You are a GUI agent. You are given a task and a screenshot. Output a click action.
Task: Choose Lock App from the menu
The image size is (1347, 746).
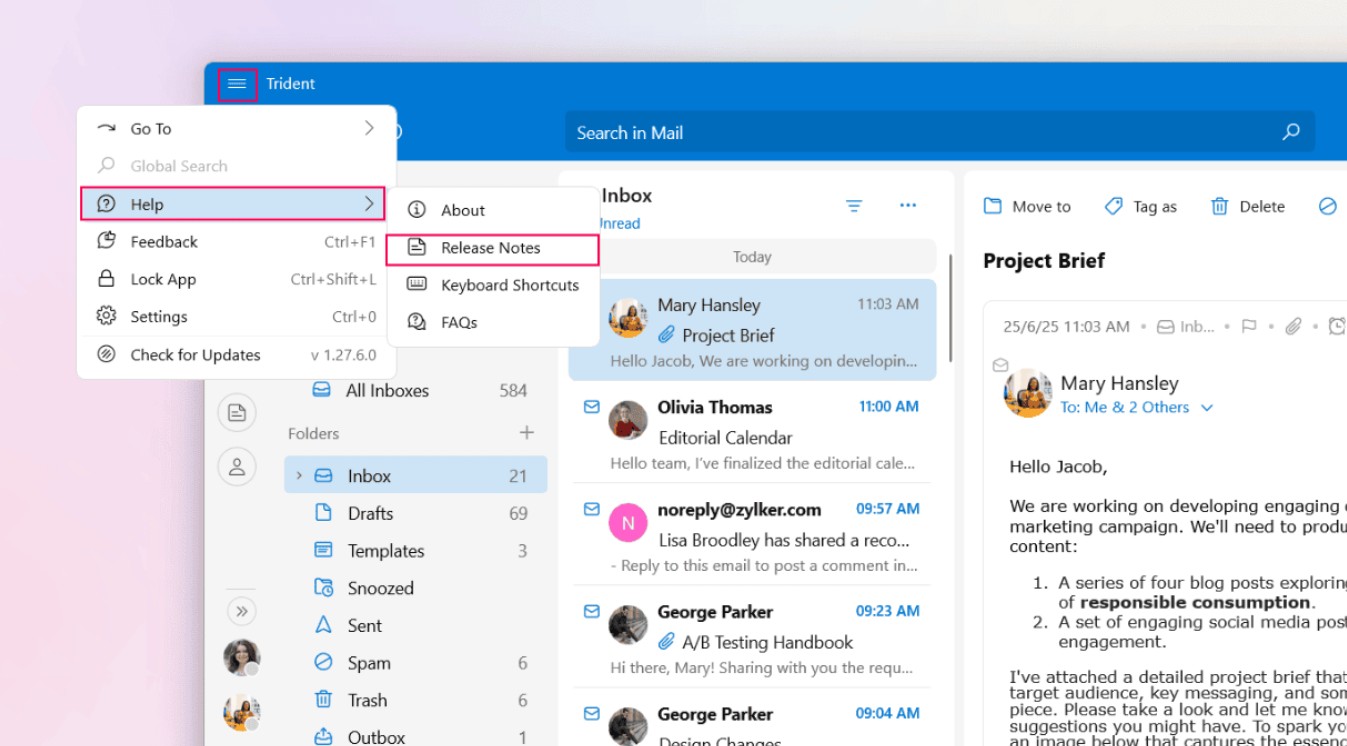(x=236, y=280)
